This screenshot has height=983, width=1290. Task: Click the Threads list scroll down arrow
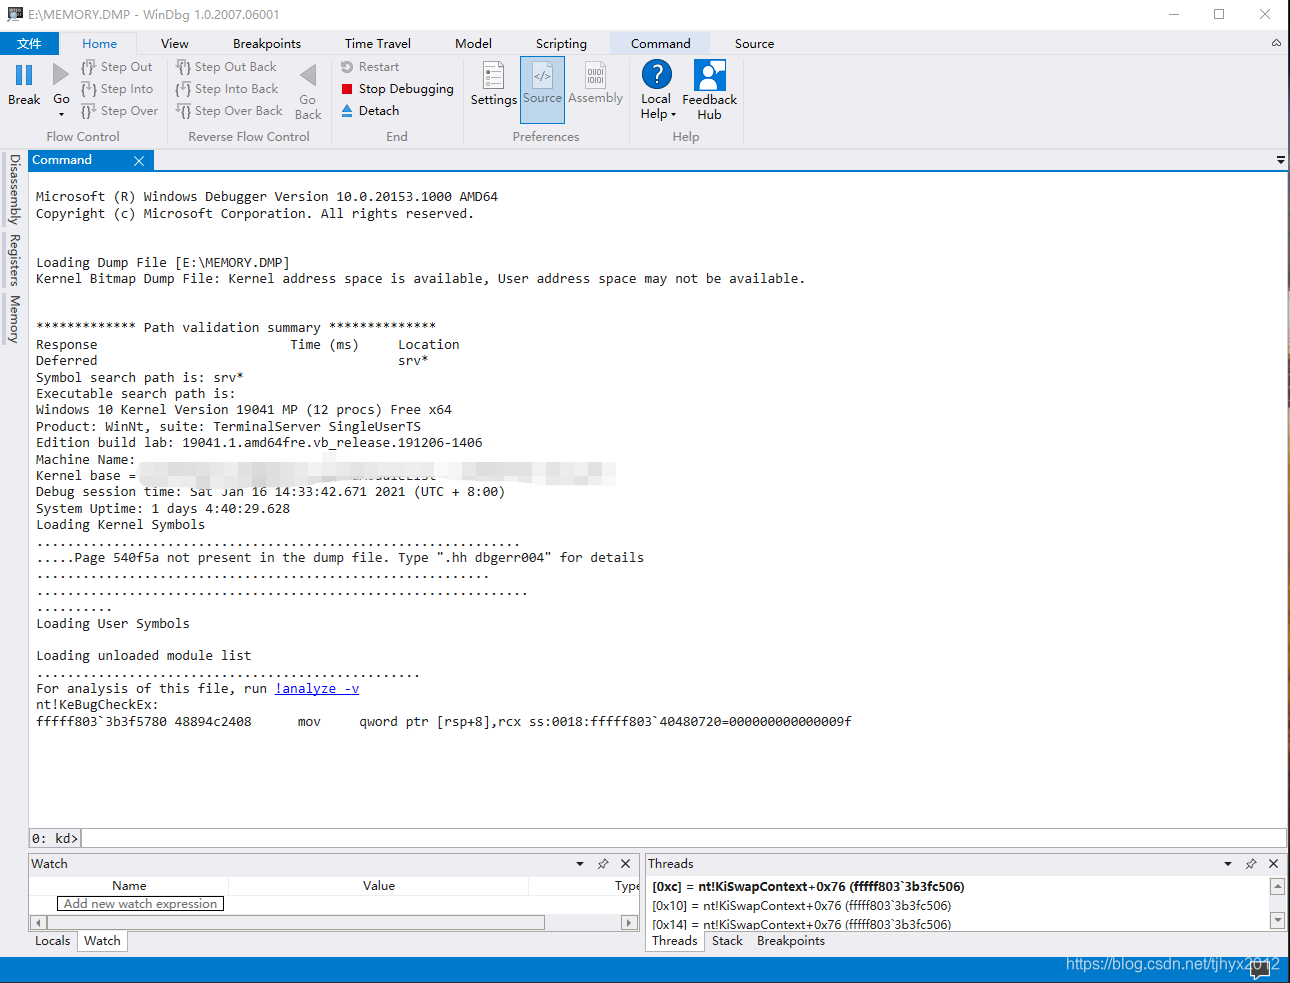point(1277,920)
